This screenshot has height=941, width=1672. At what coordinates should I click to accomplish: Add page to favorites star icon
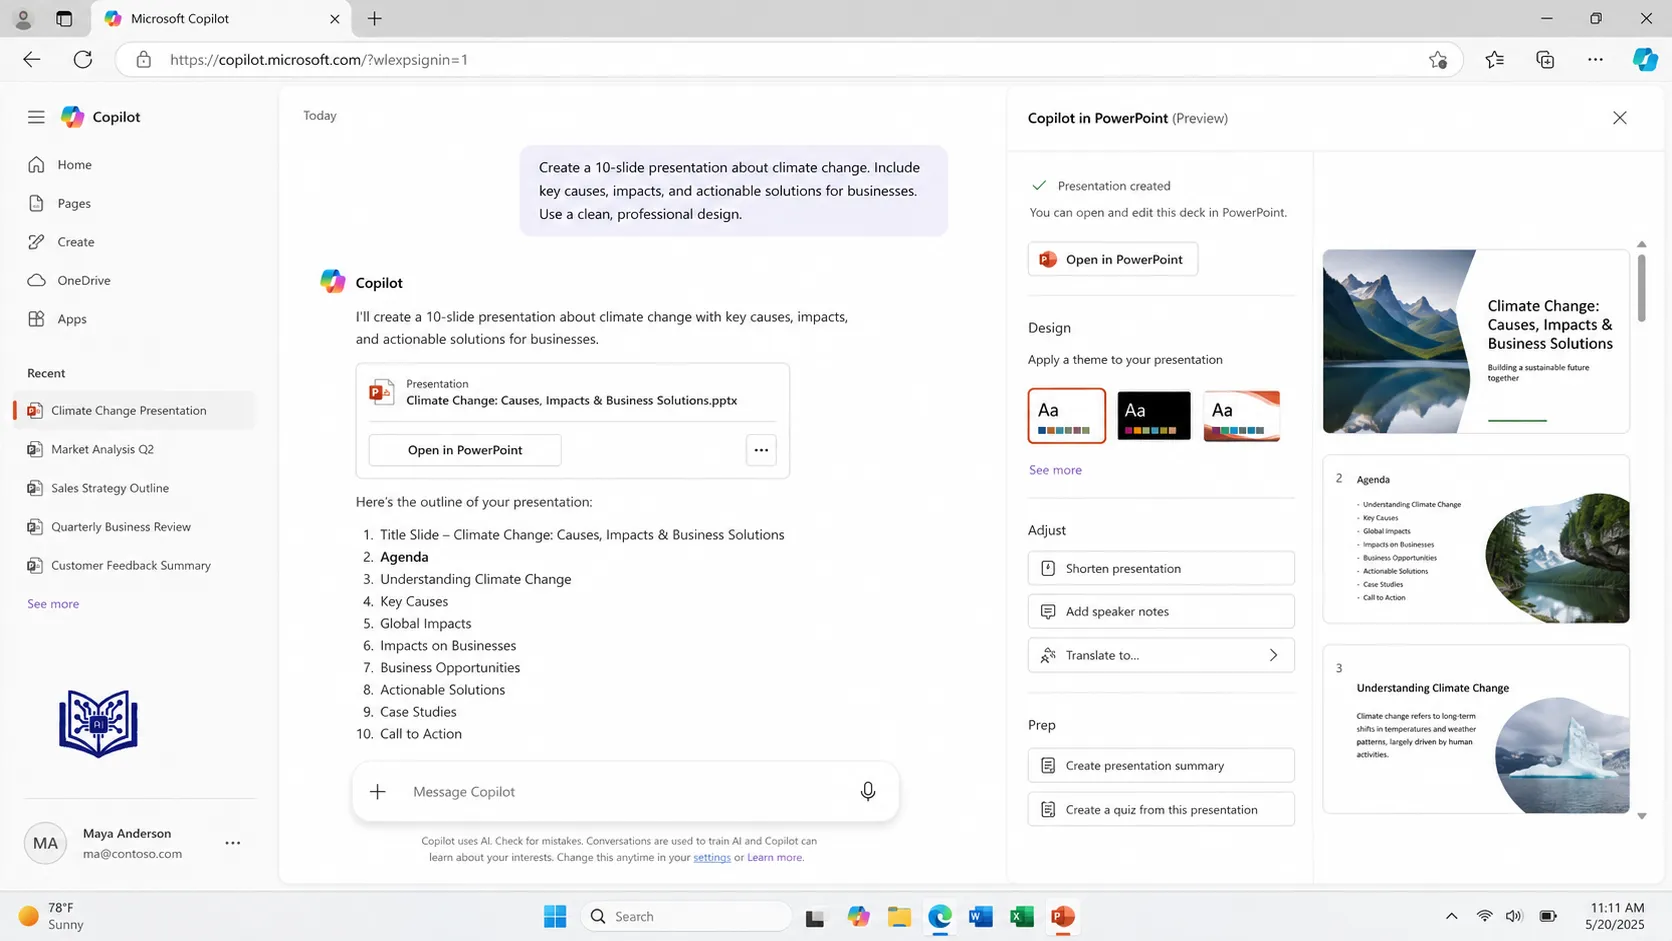(x=1438, y=59)
